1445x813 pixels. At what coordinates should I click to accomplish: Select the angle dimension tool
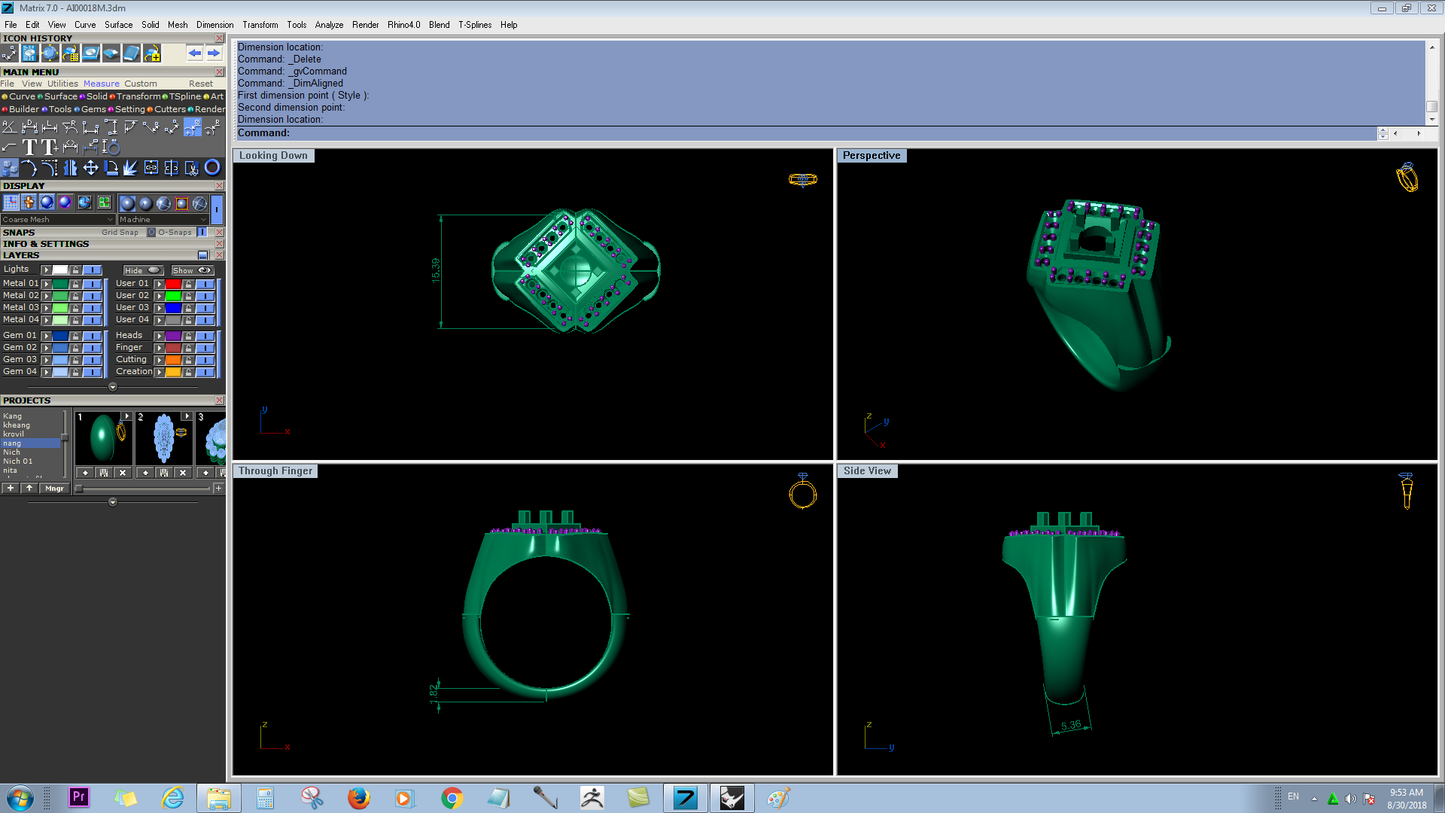pos(9,128)
